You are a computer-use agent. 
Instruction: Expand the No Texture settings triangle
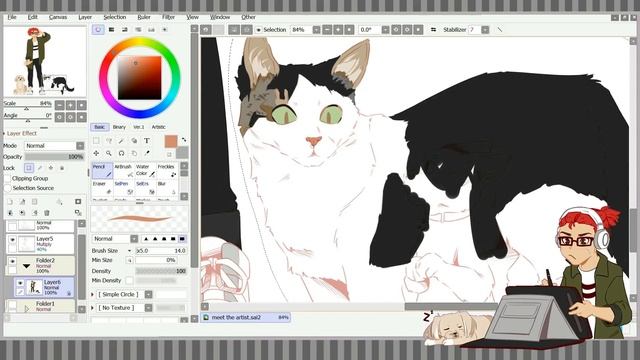93,308
